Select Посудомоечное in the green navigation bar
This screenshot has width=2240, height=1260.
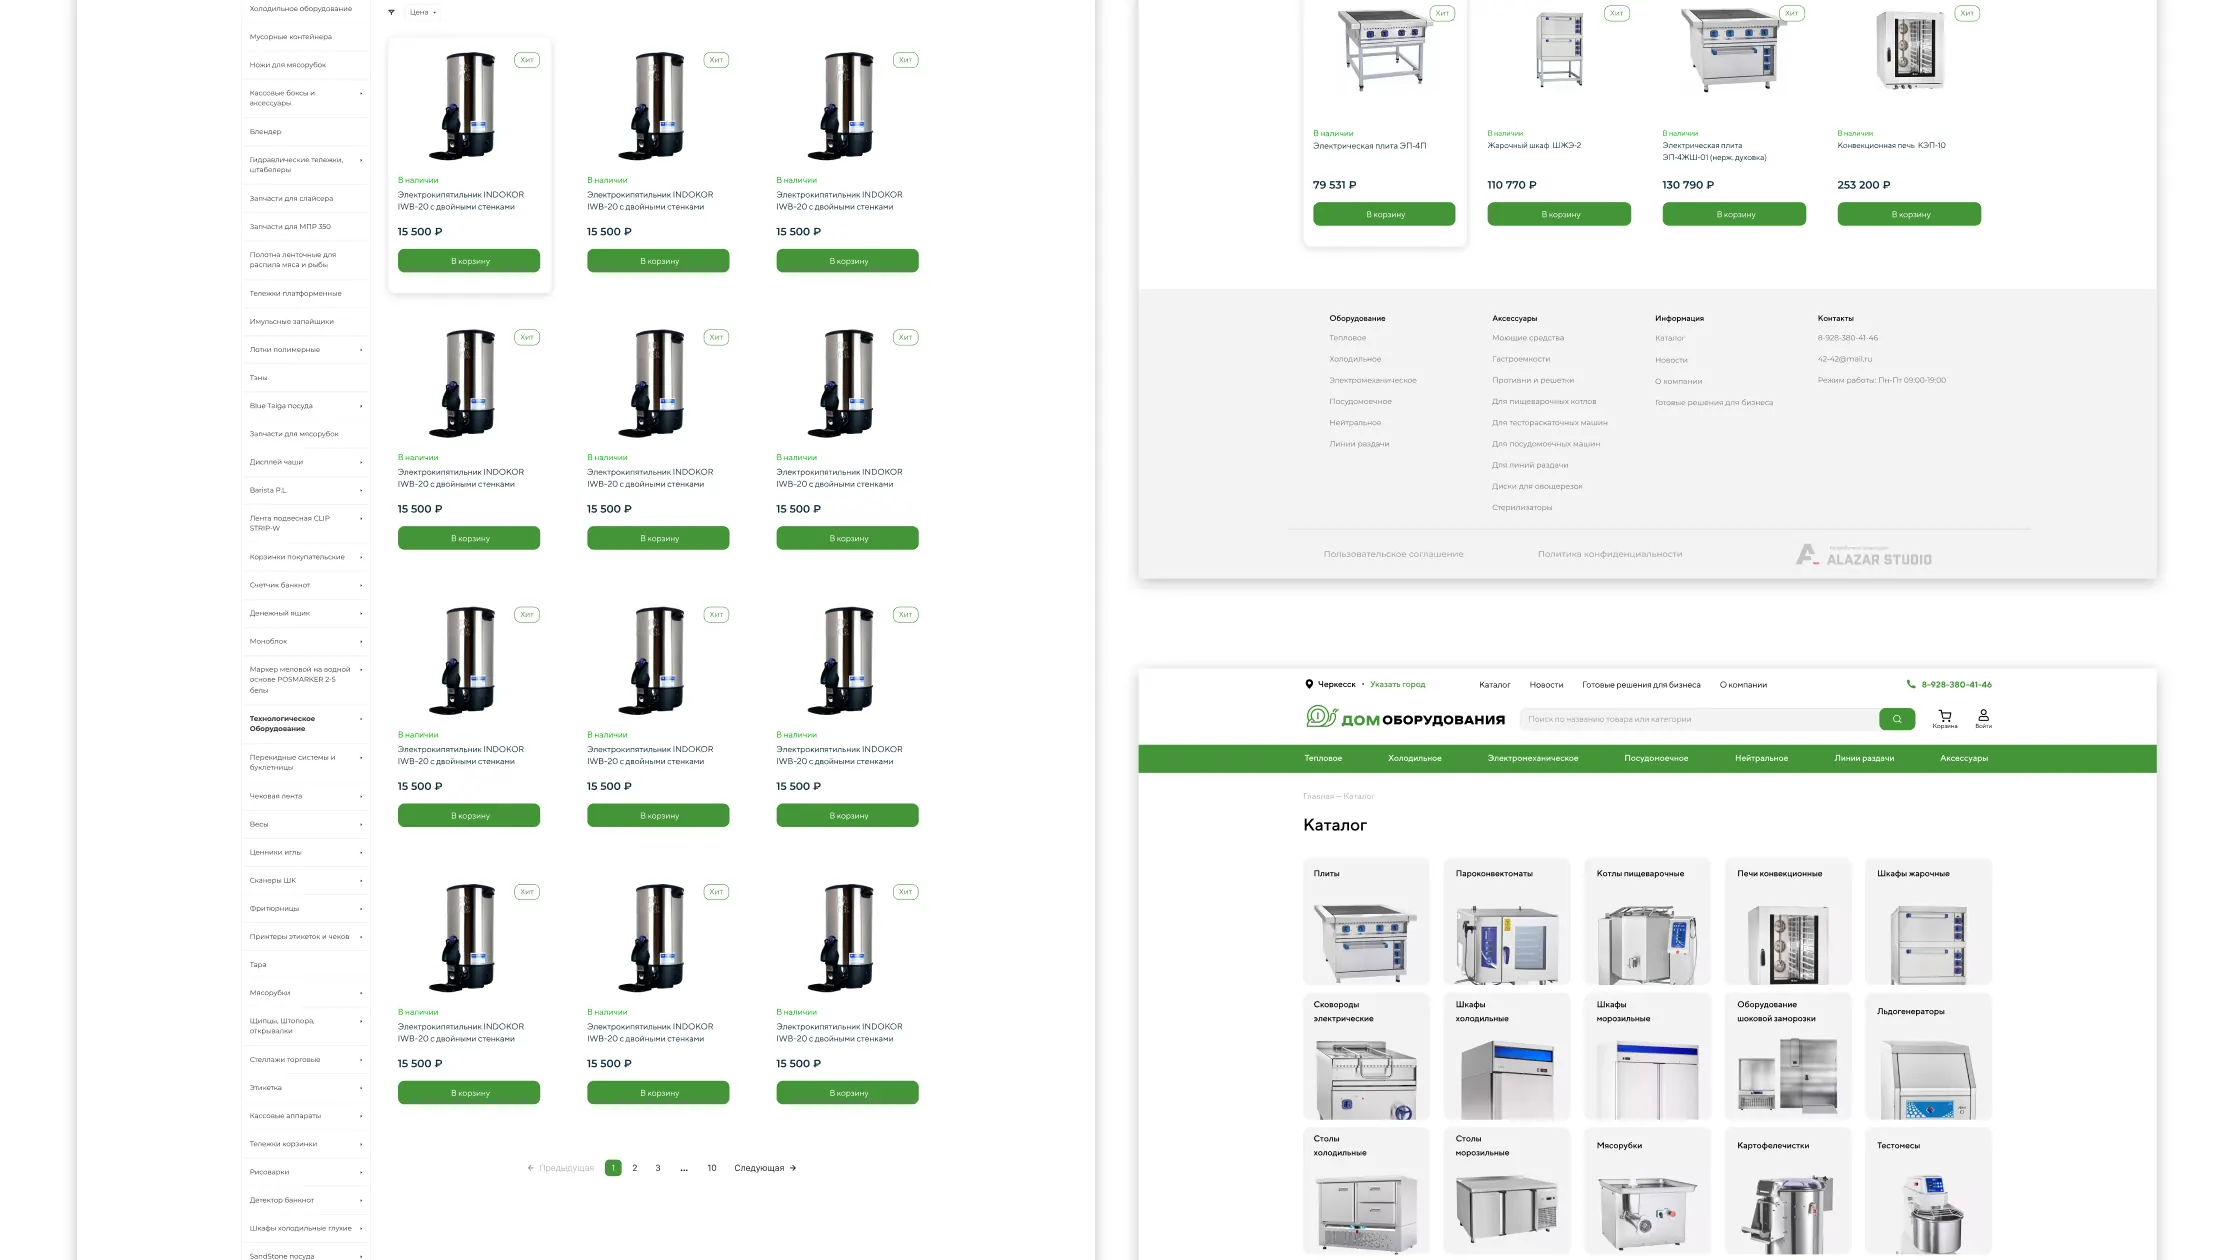1656,758
